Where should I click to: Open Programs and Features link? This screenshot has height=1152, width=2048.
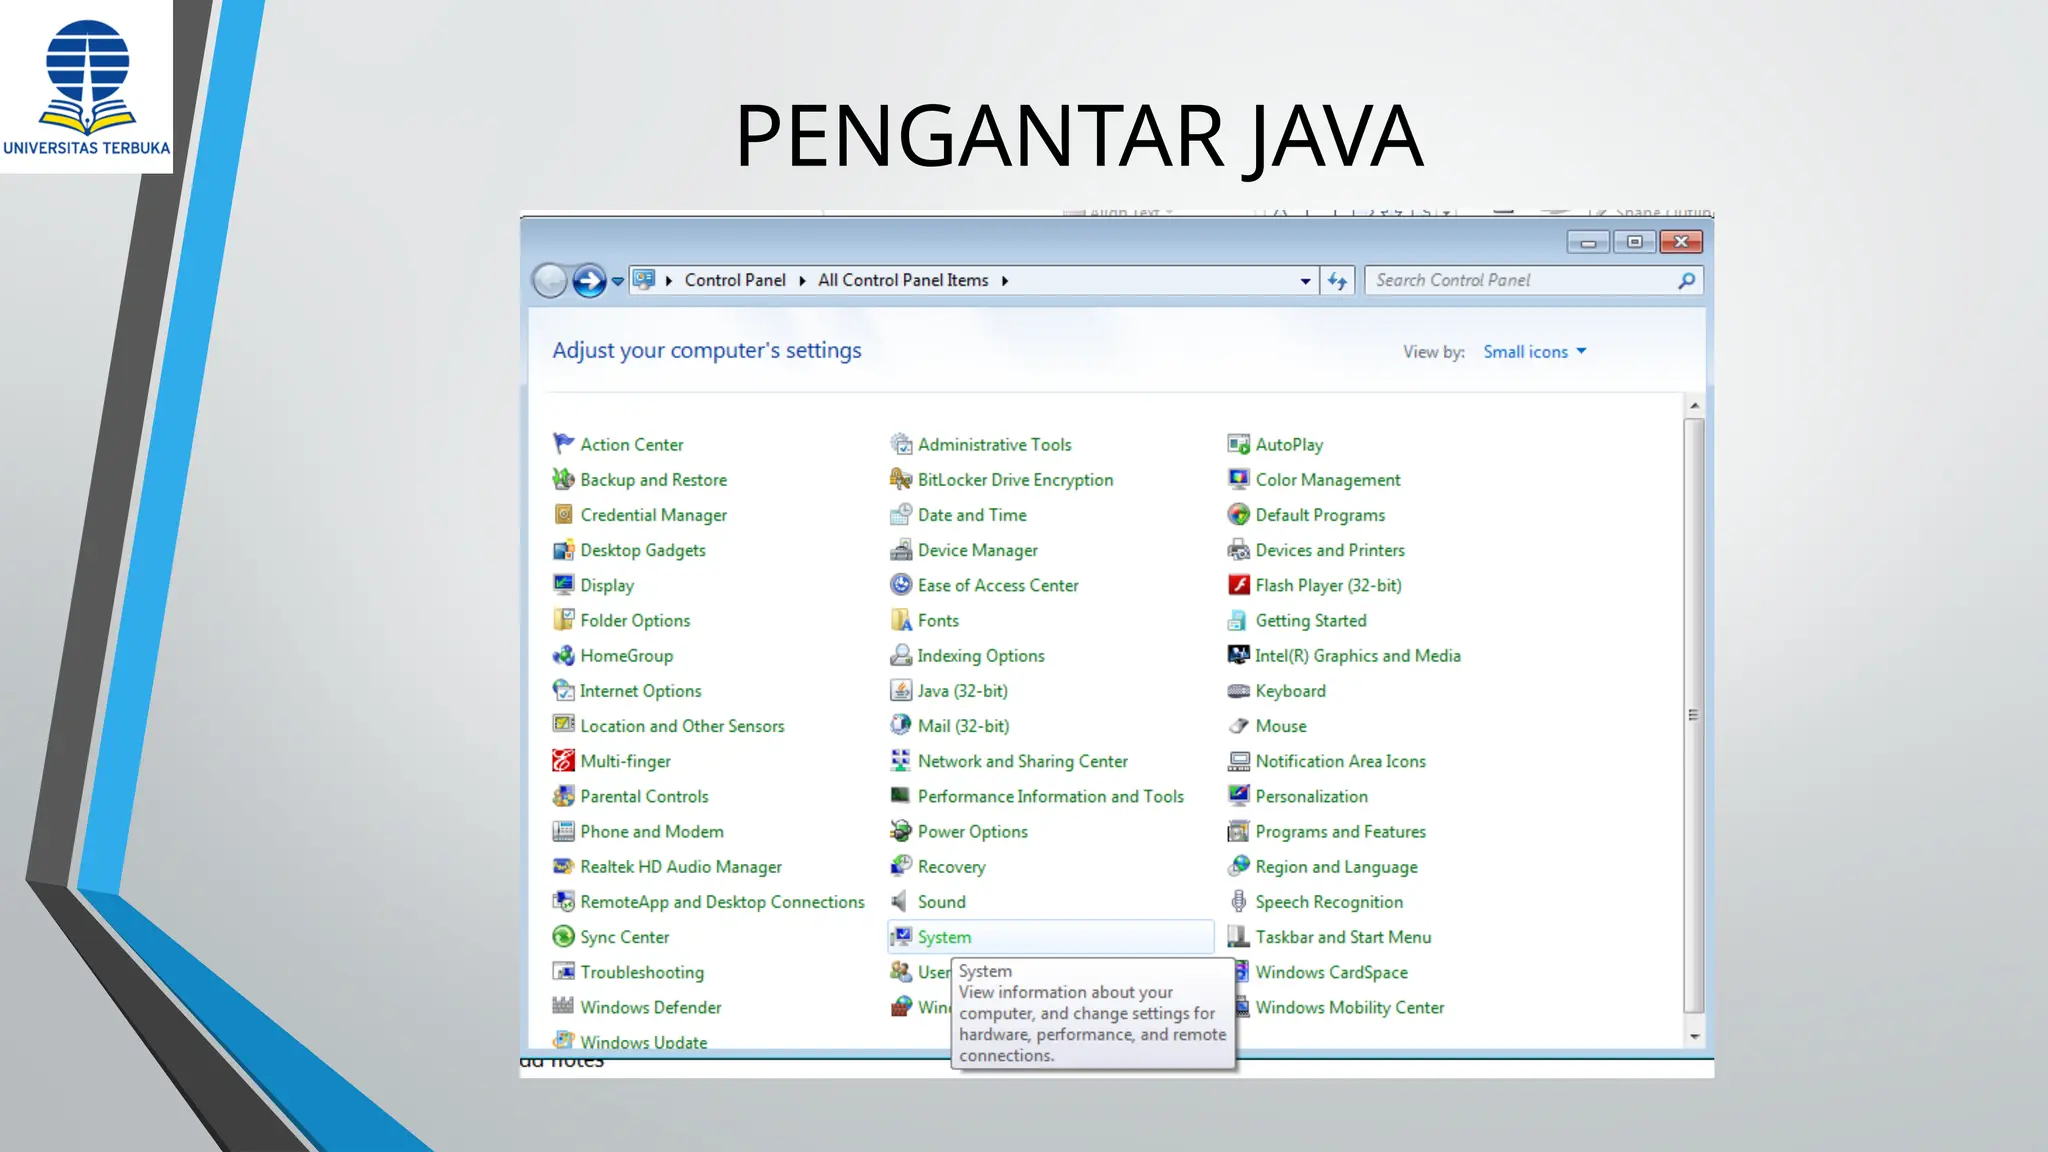point(1341,831)
